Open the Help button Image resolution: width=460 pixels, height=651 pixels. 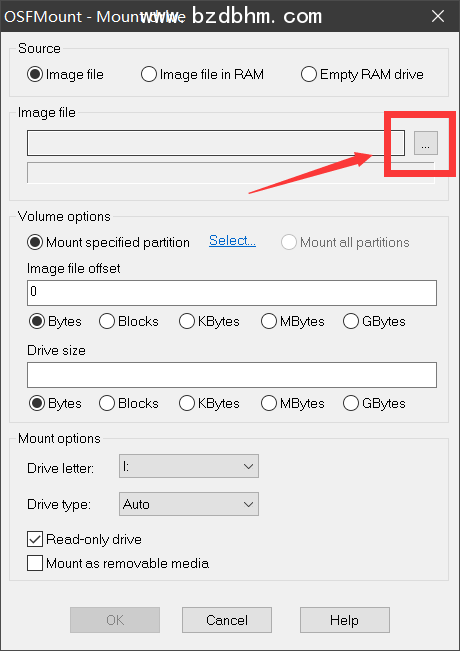click(345, 620)
